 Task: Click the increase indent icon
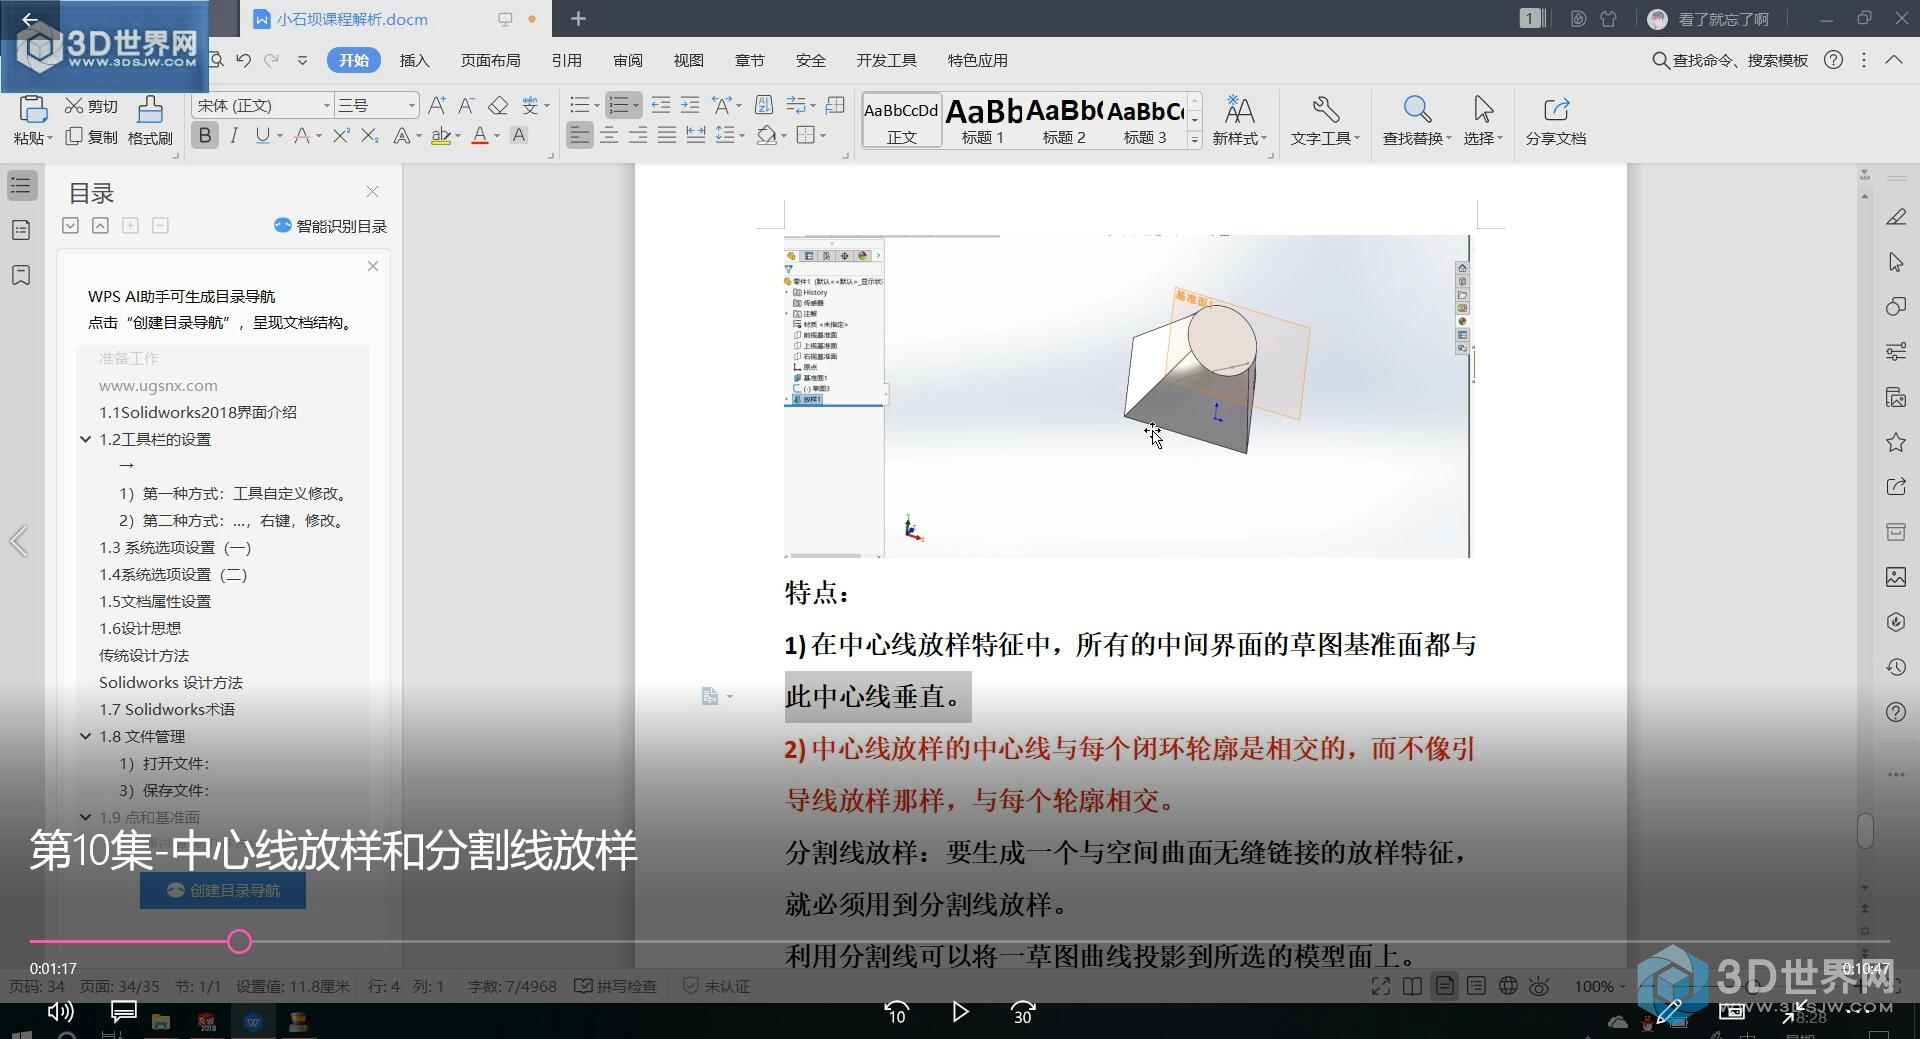click(x=690, y=105)
